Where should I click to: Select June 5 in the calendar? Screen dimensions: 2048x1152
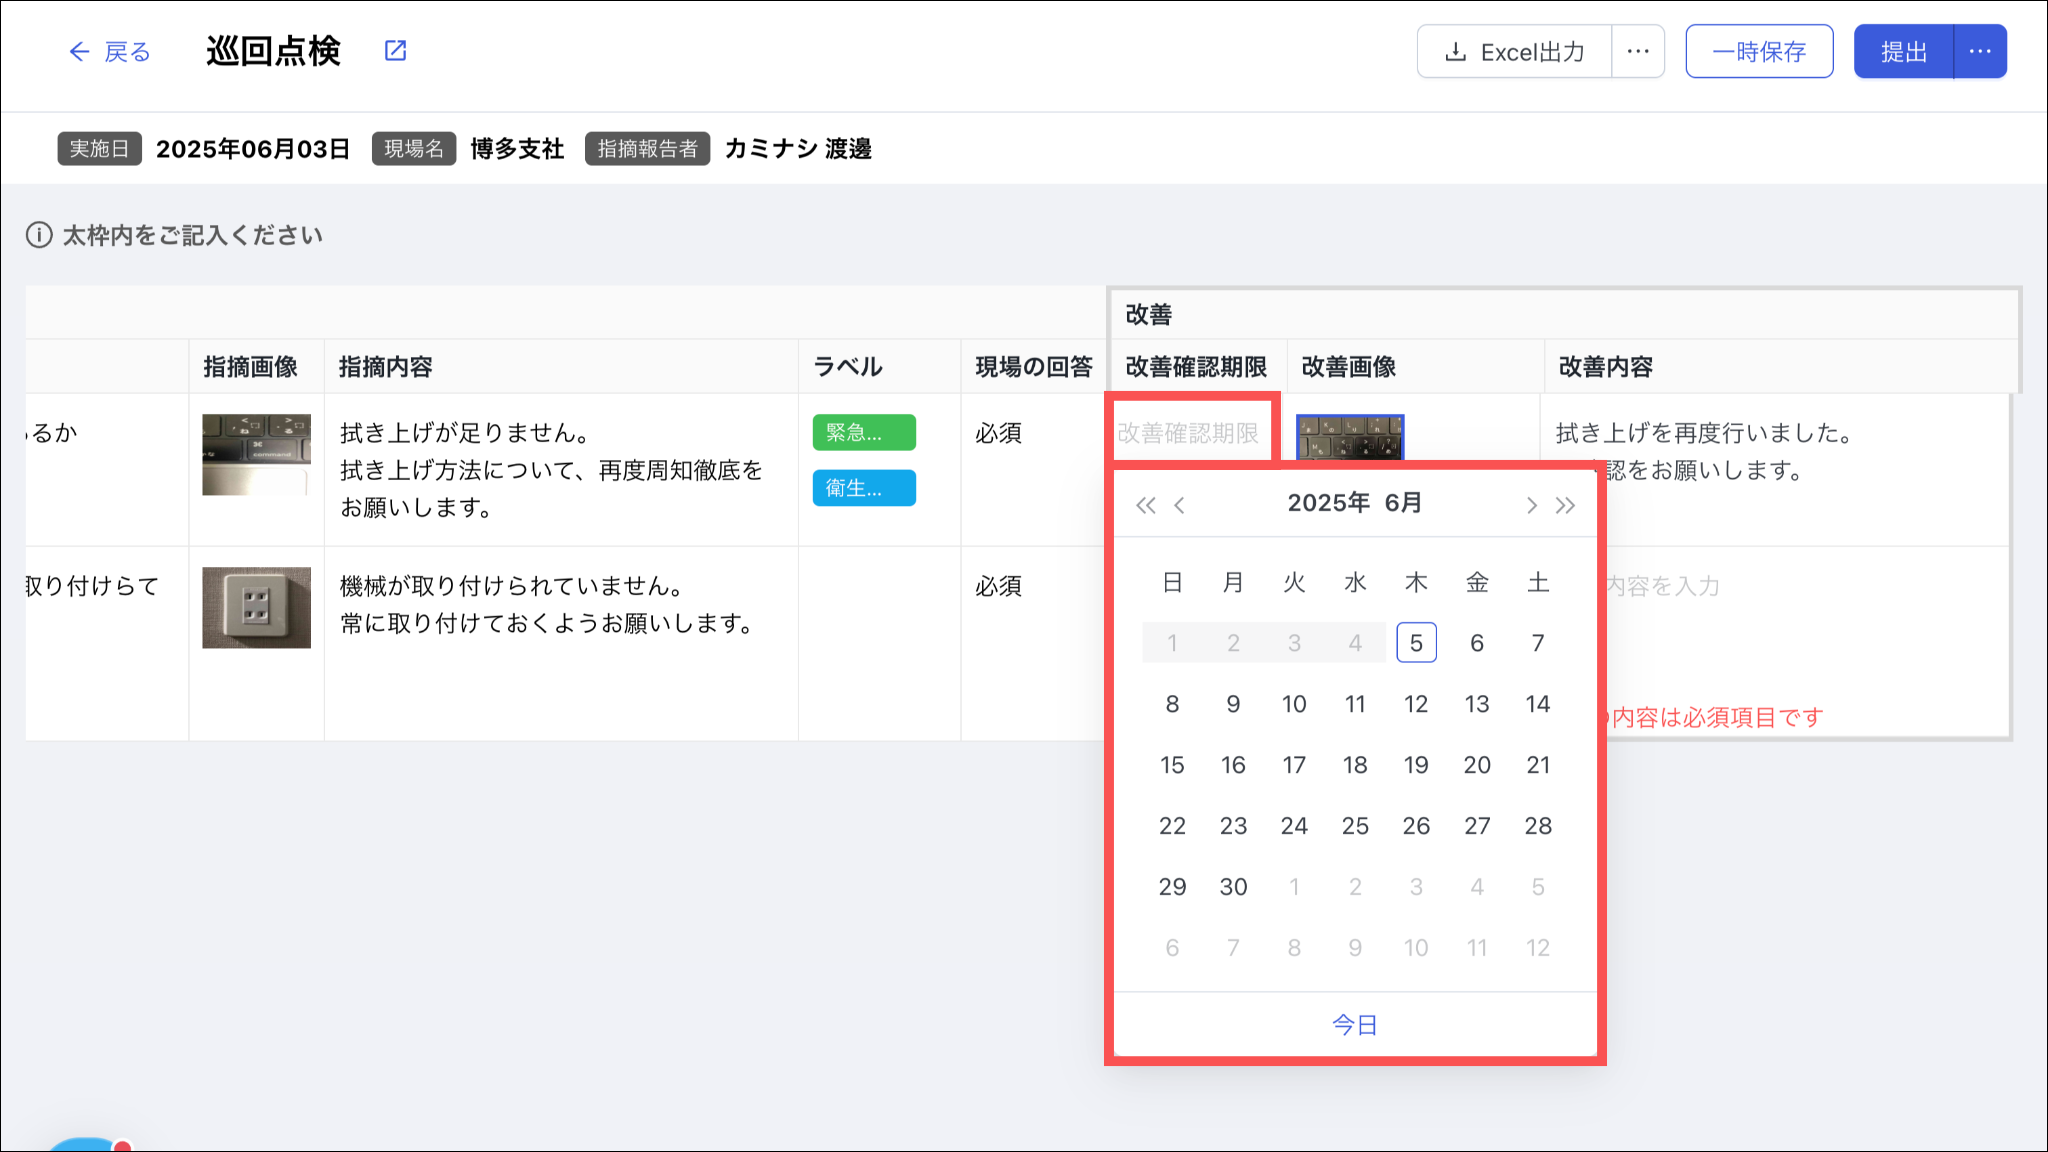coord(1416,643)
